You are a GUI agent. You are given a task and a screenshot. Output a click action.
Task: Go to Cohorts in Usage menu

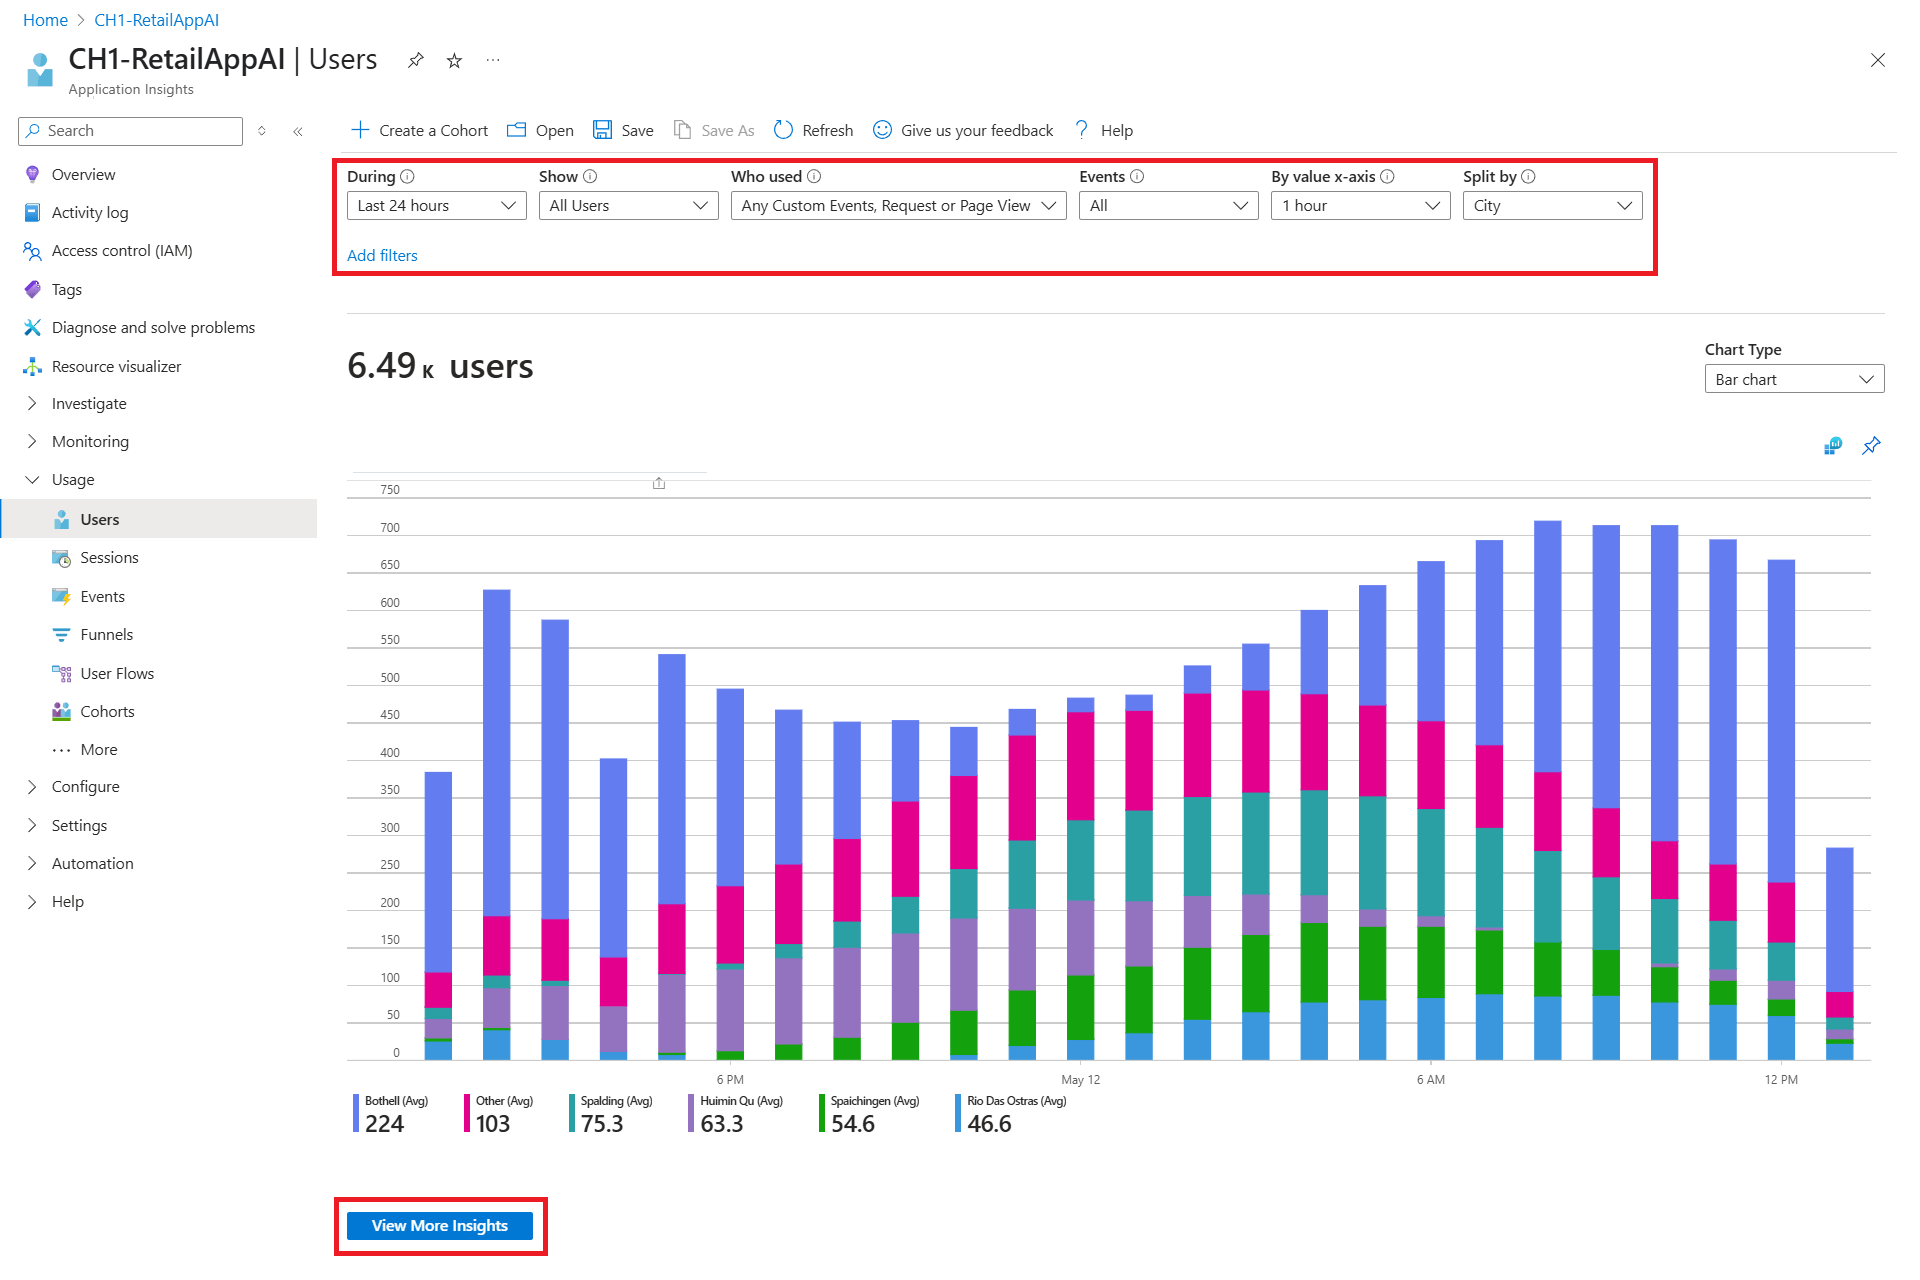pos(107,712)
